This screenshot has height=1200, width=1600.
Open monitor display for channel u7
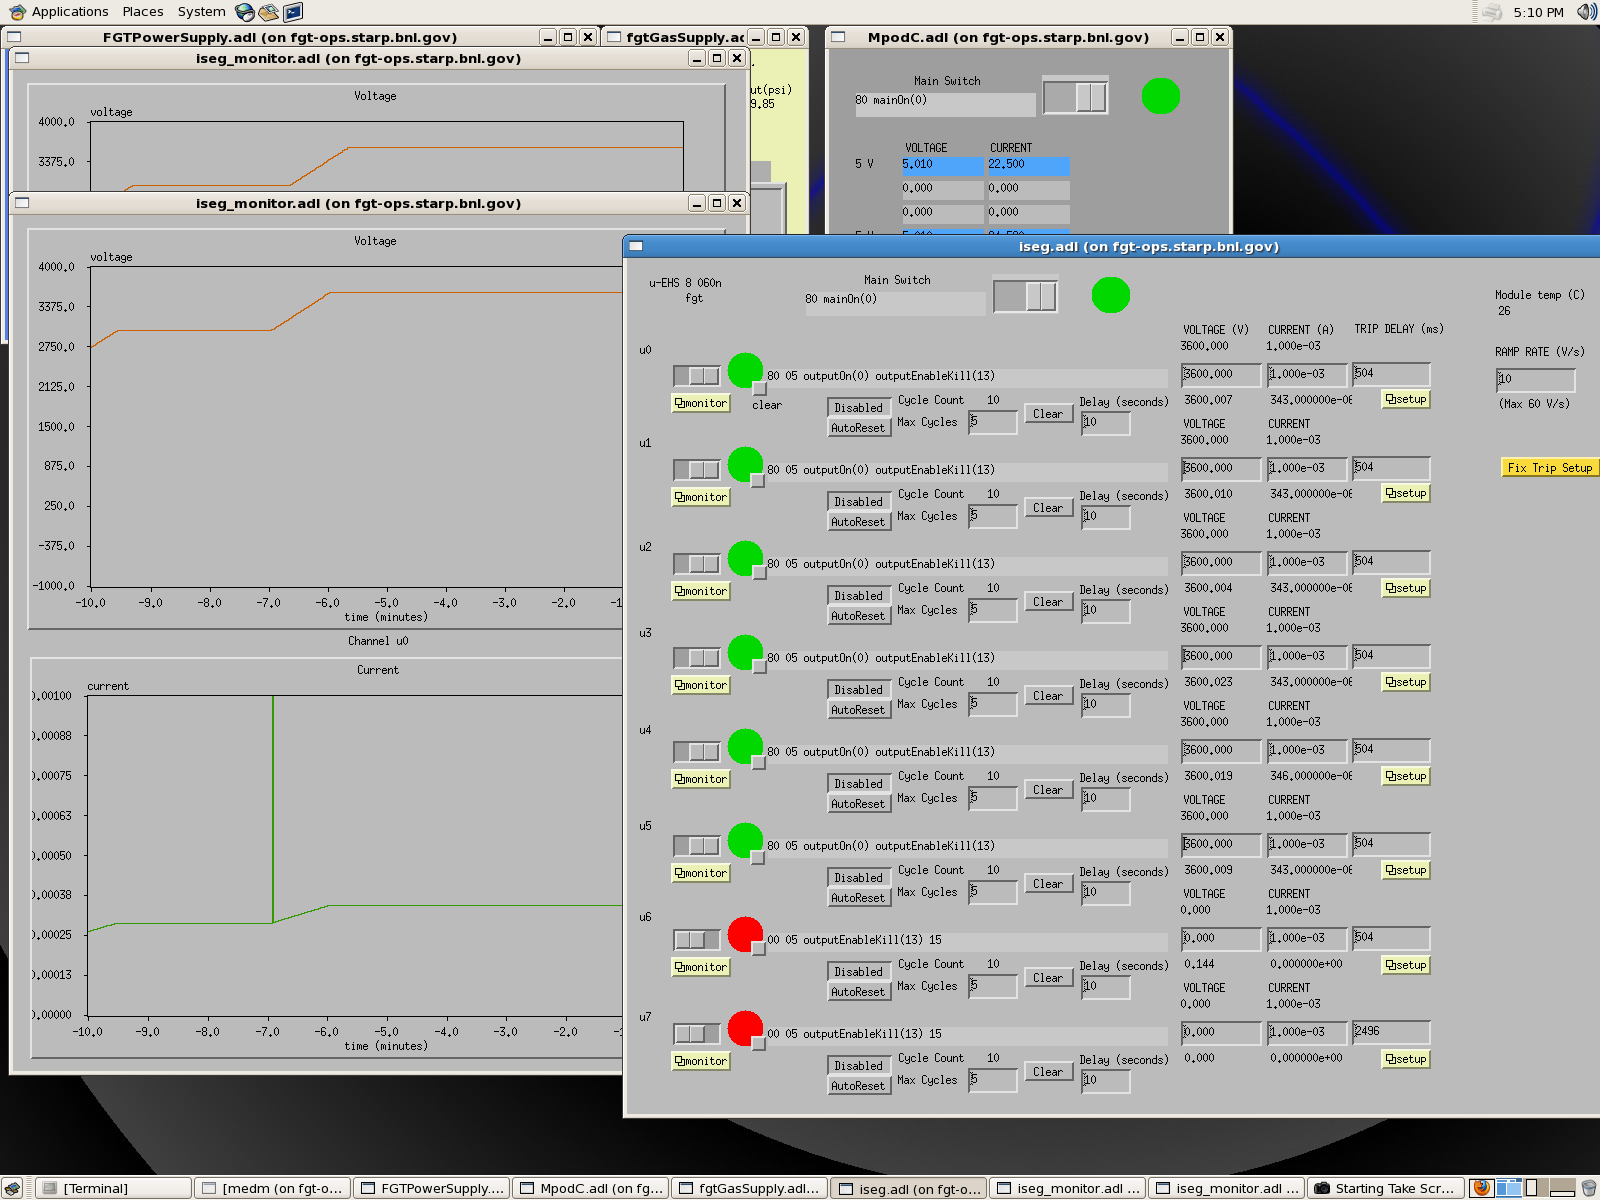[701, 1061]
